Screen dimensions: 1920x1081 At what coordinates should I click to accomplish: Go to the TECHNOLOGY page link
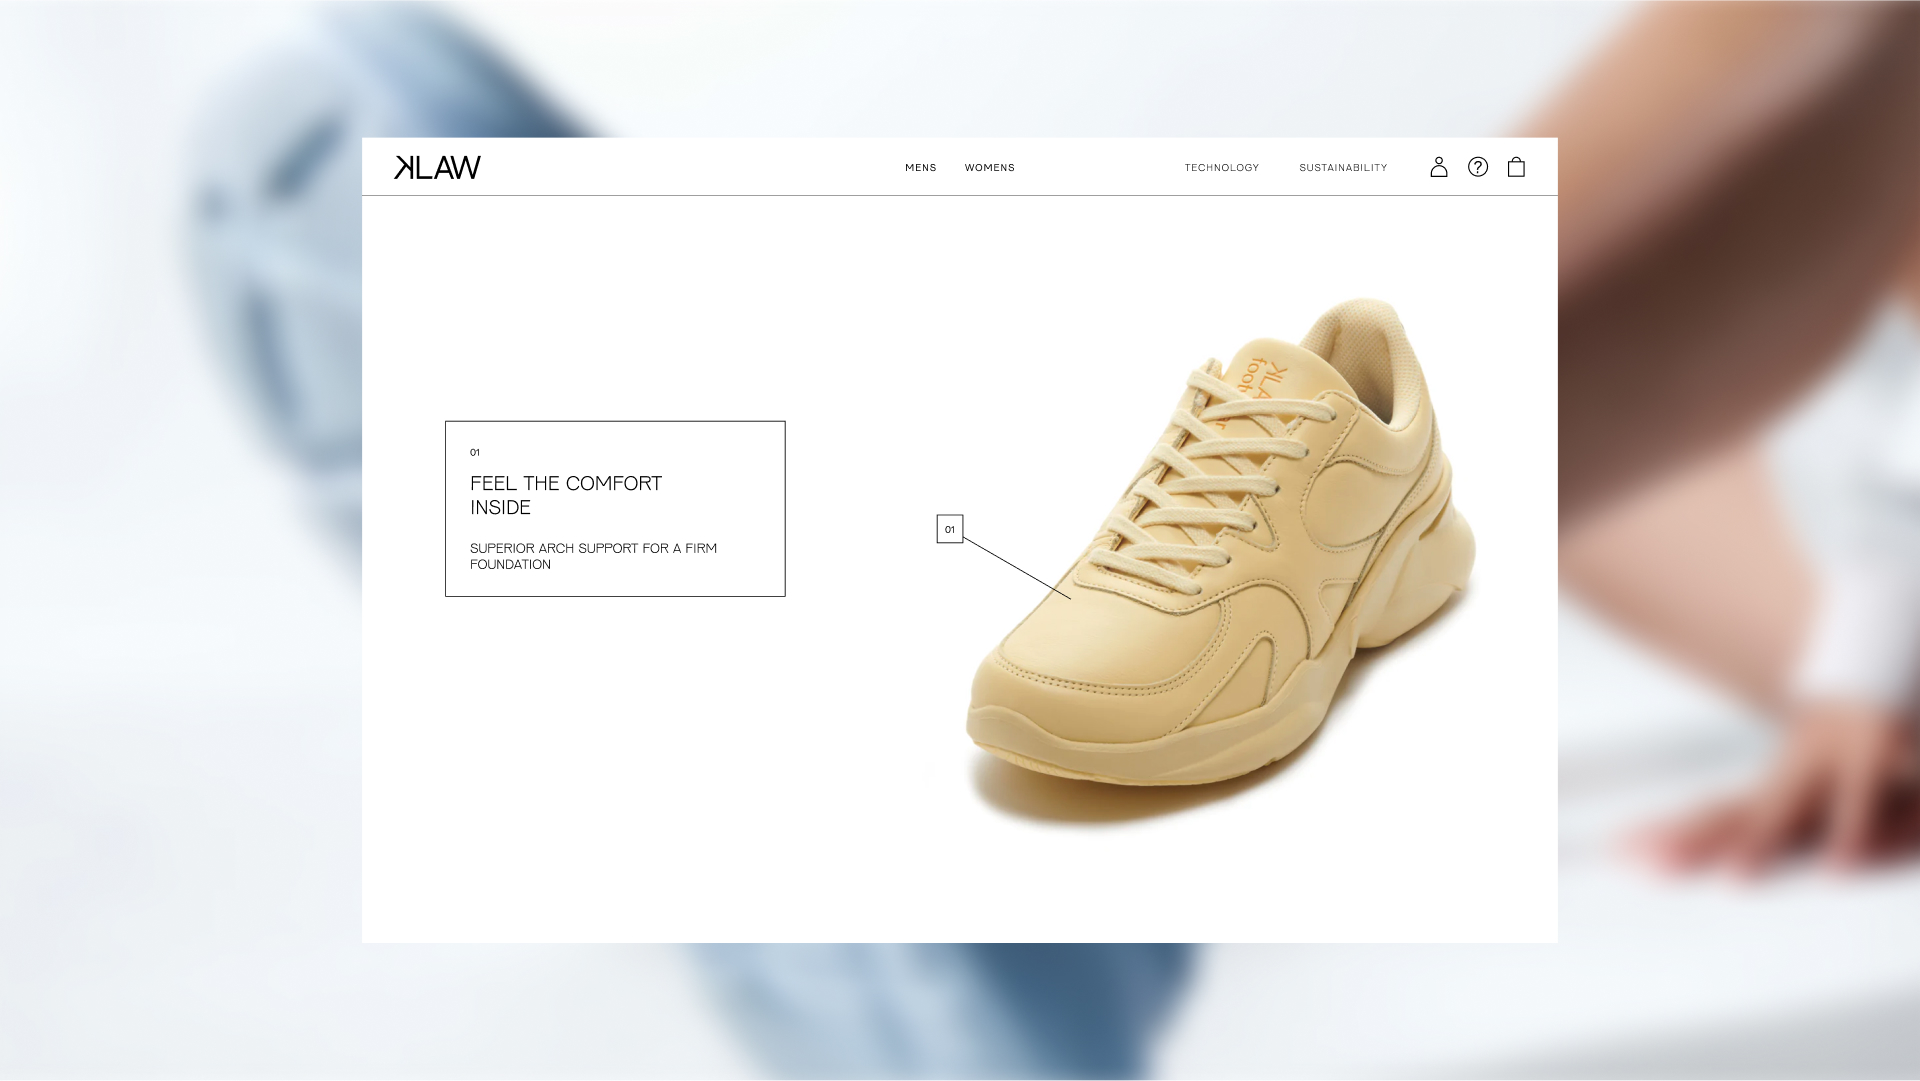pyautogui.click(x=1222, y=168)
